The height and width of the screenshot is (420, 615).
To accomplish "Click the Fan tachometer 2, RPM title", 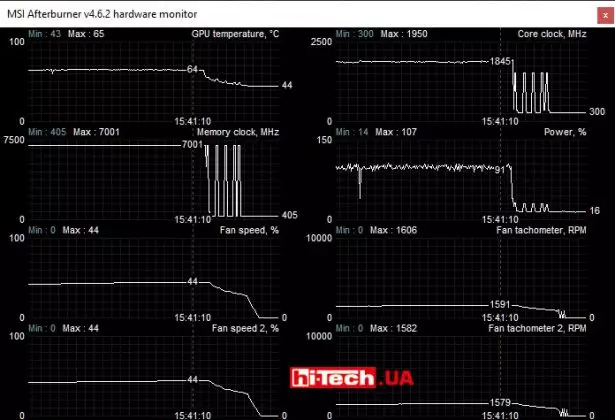I will point(537,328).
